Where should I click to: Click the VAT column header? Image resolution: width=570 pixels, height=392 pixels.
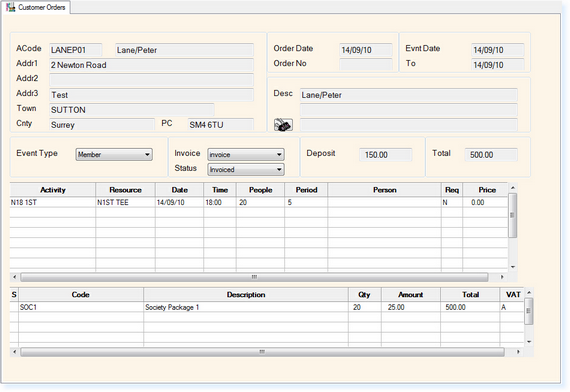[513, 295]
